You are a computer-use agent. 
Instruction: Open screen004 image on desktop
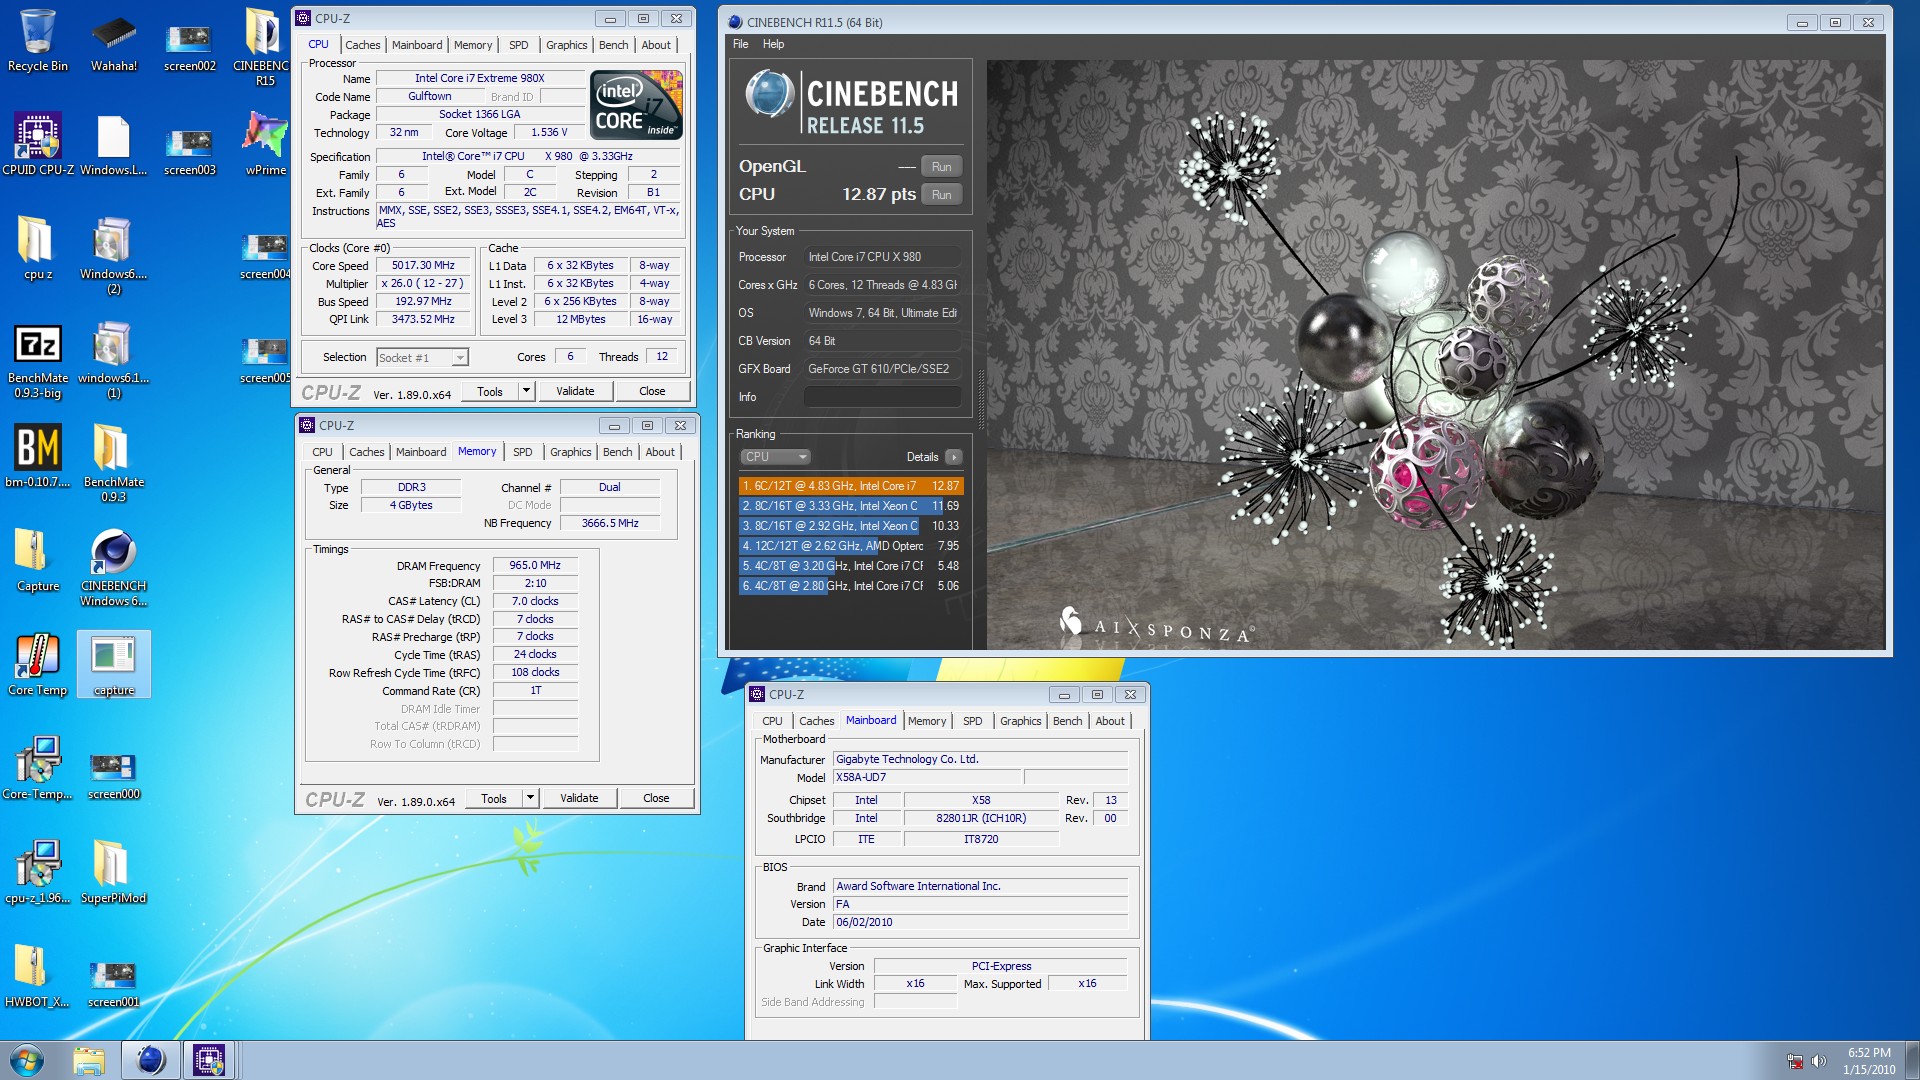click(x=265, y=255)
